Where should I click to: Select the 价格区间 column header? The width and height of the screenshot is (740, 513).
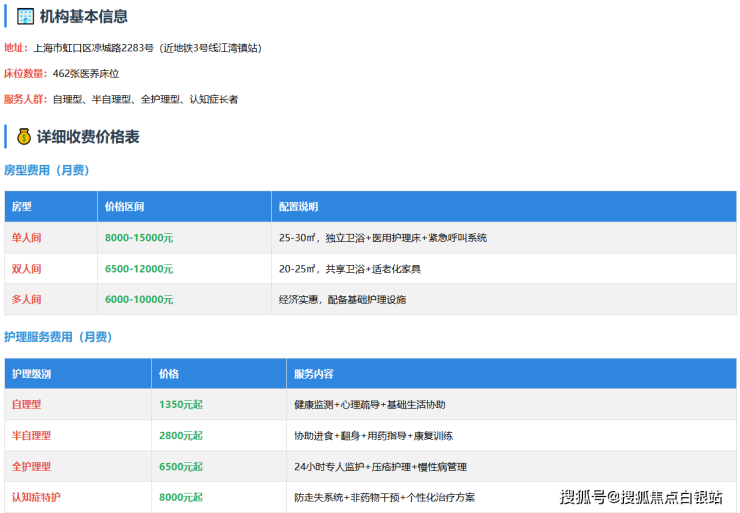coord(124,206)
